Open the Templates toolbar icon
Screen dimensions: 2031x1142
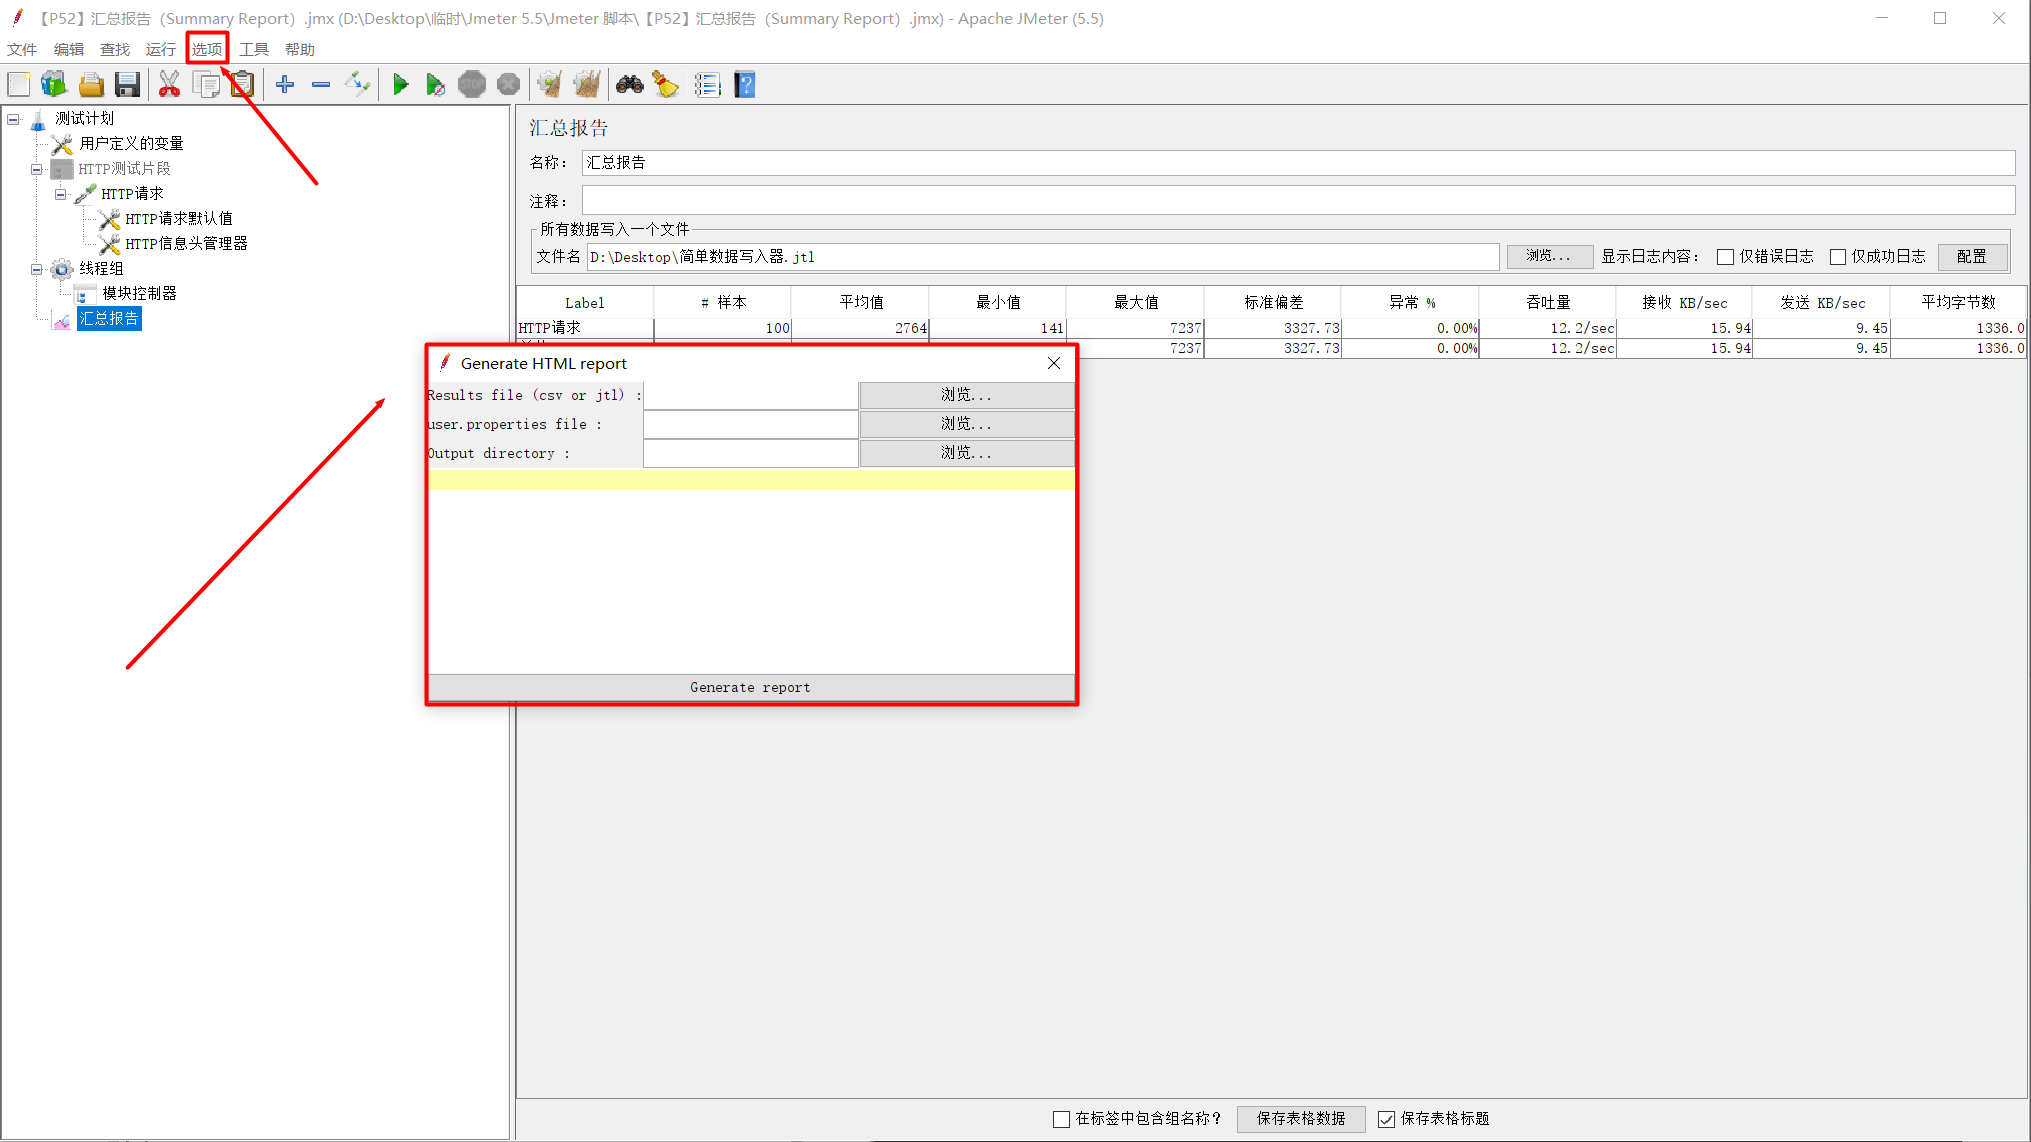(54, 85)
